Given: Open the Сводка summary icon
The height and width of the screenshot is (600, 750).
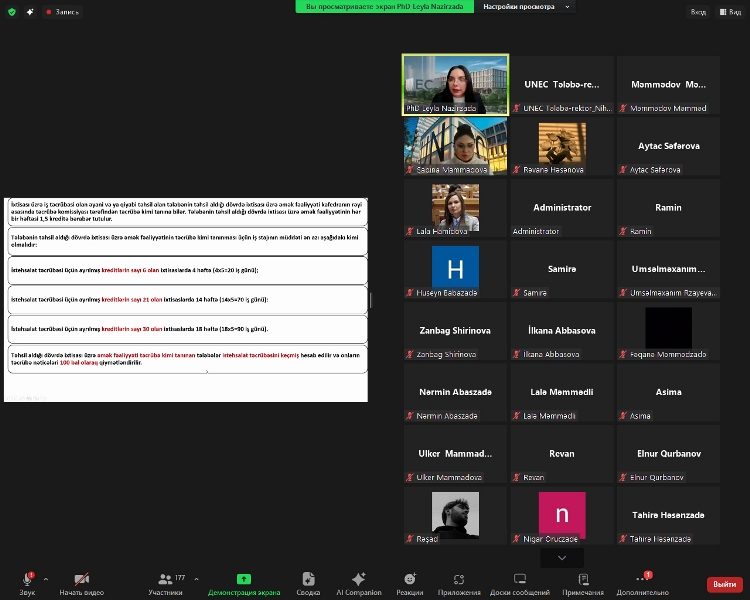Looking at the screenshot, I should click(x=308, y=581).
